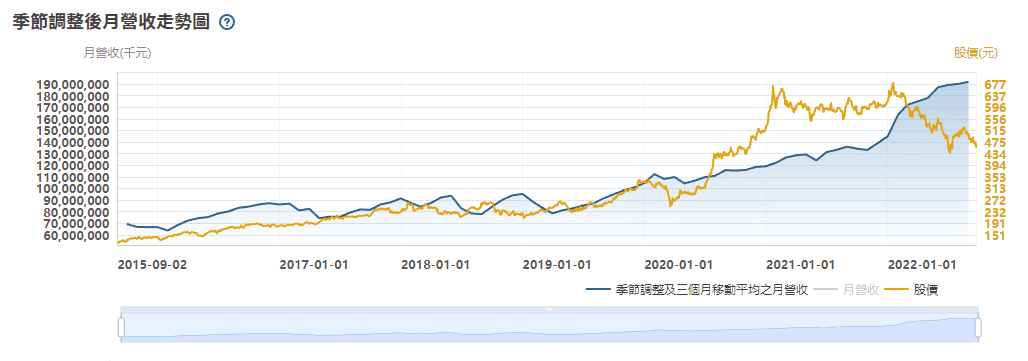Viewport: 1028px width, 361px height.
Task: Click the revenue line endpoint at far right
Action: [968, 82]
